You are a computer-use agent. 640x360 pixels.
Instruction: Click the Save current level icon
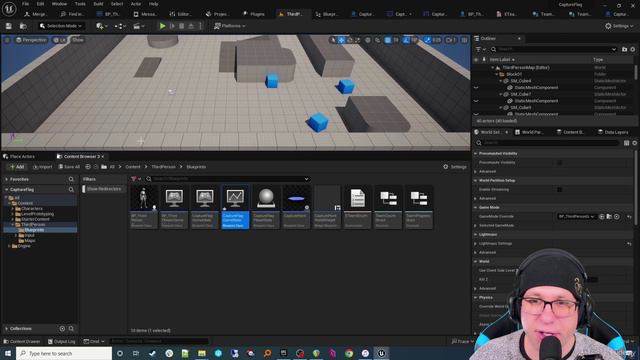click(9, 26)
